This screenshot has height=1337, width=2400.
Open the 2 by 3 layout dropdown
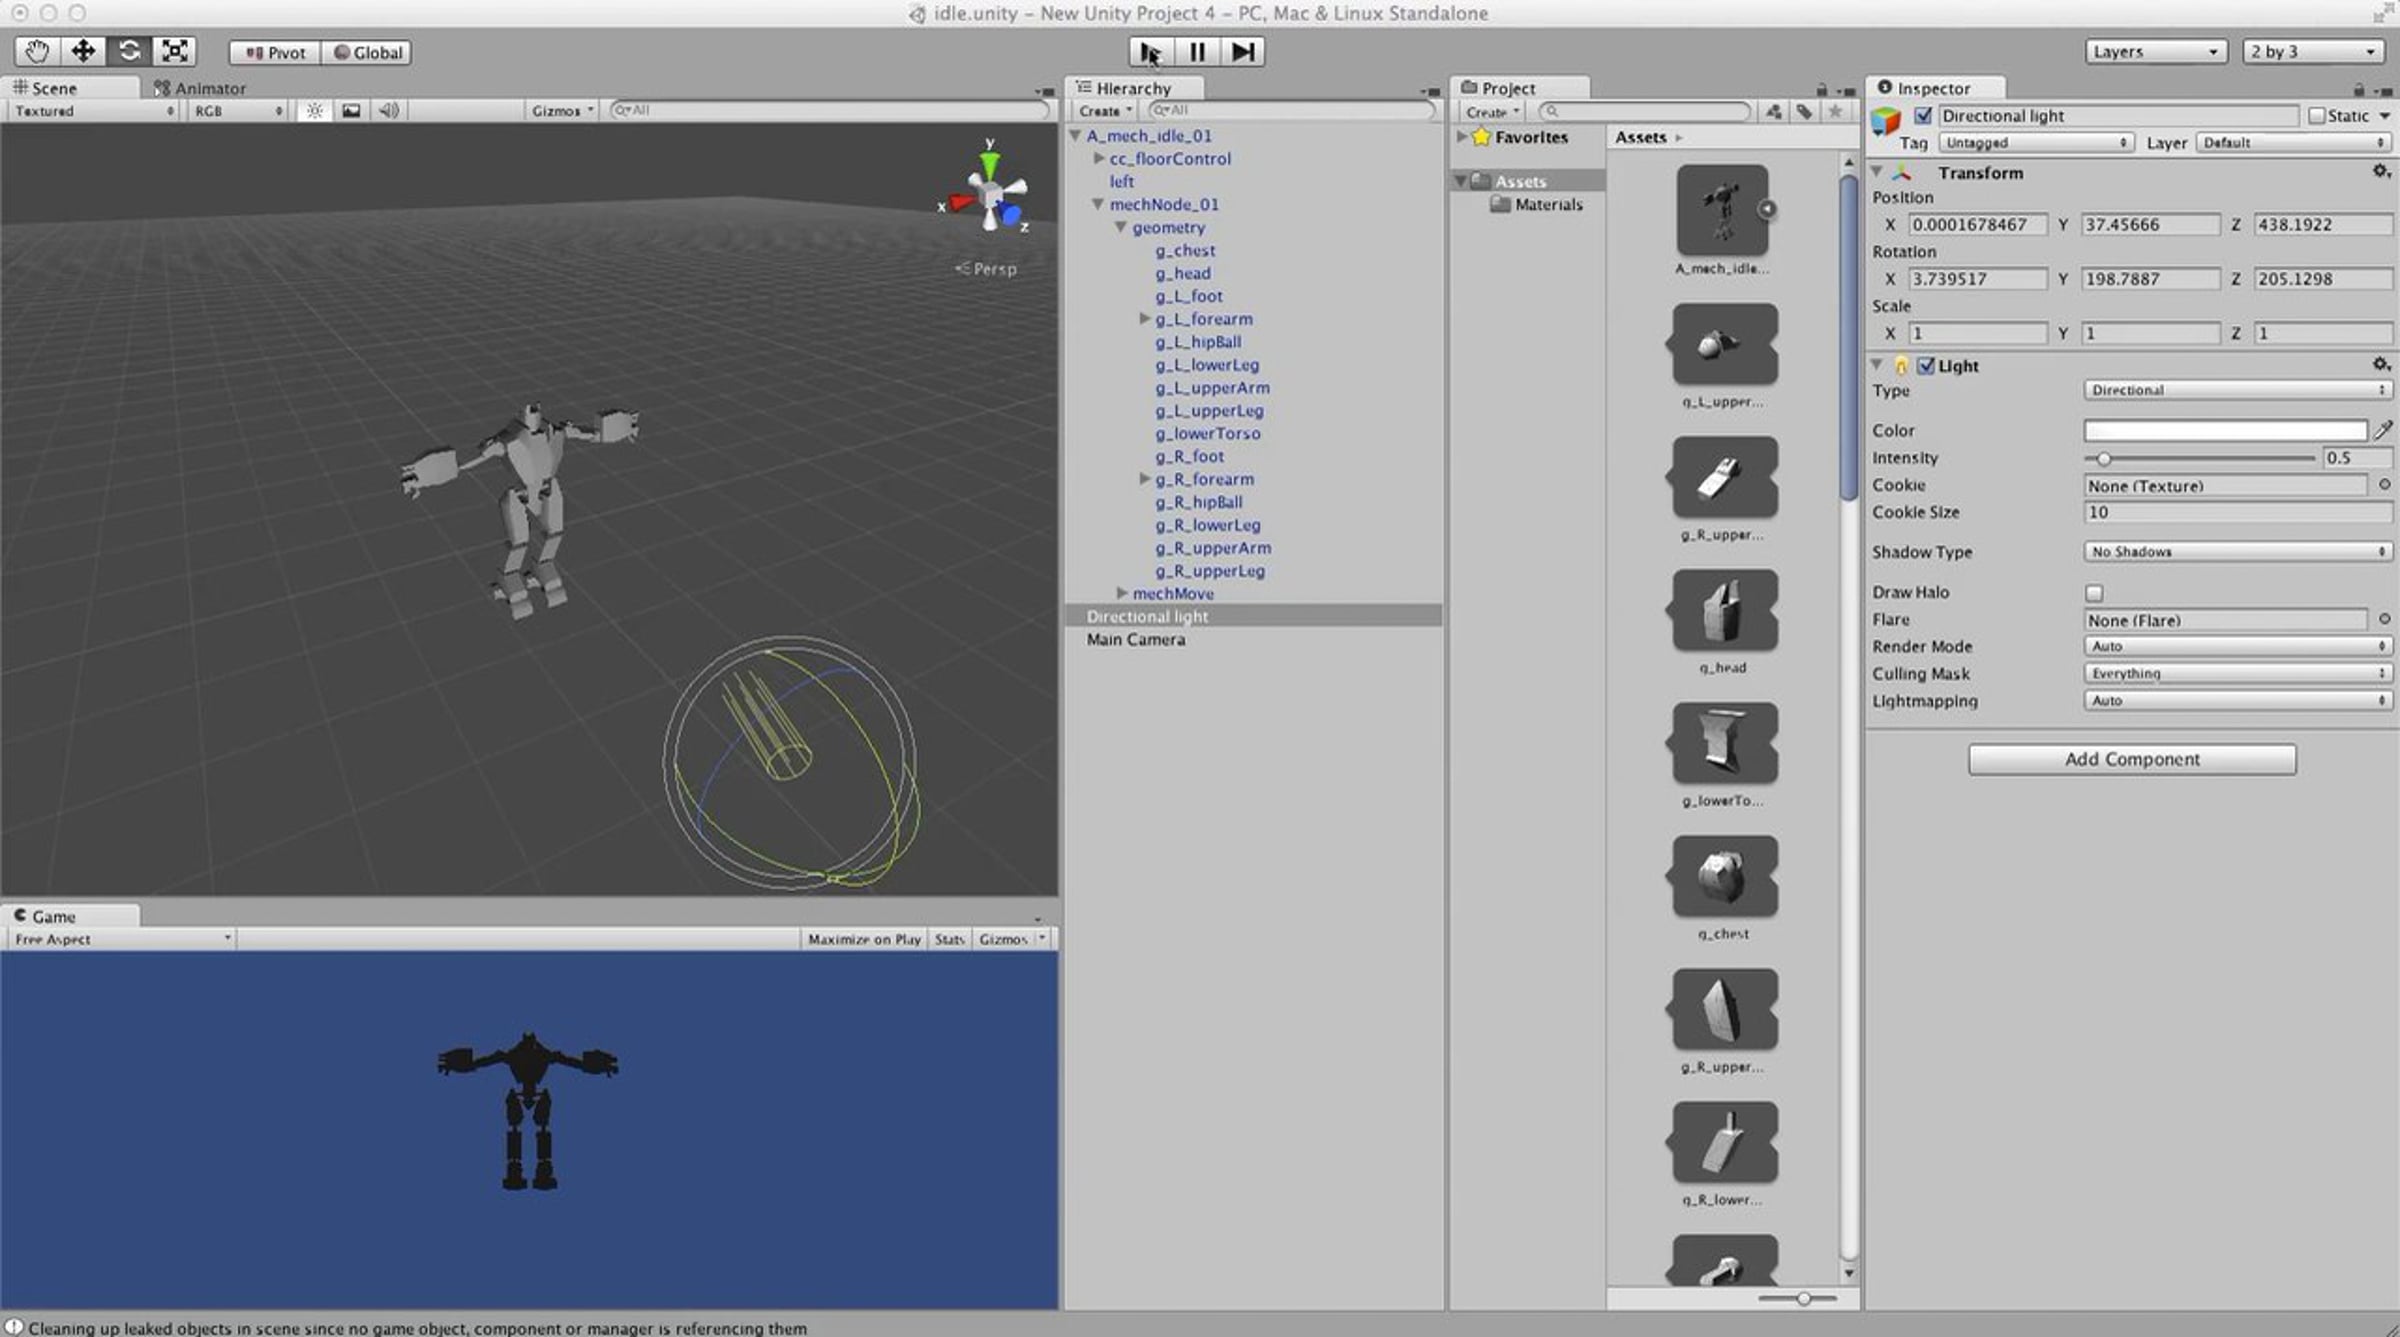click(2313, 51)
